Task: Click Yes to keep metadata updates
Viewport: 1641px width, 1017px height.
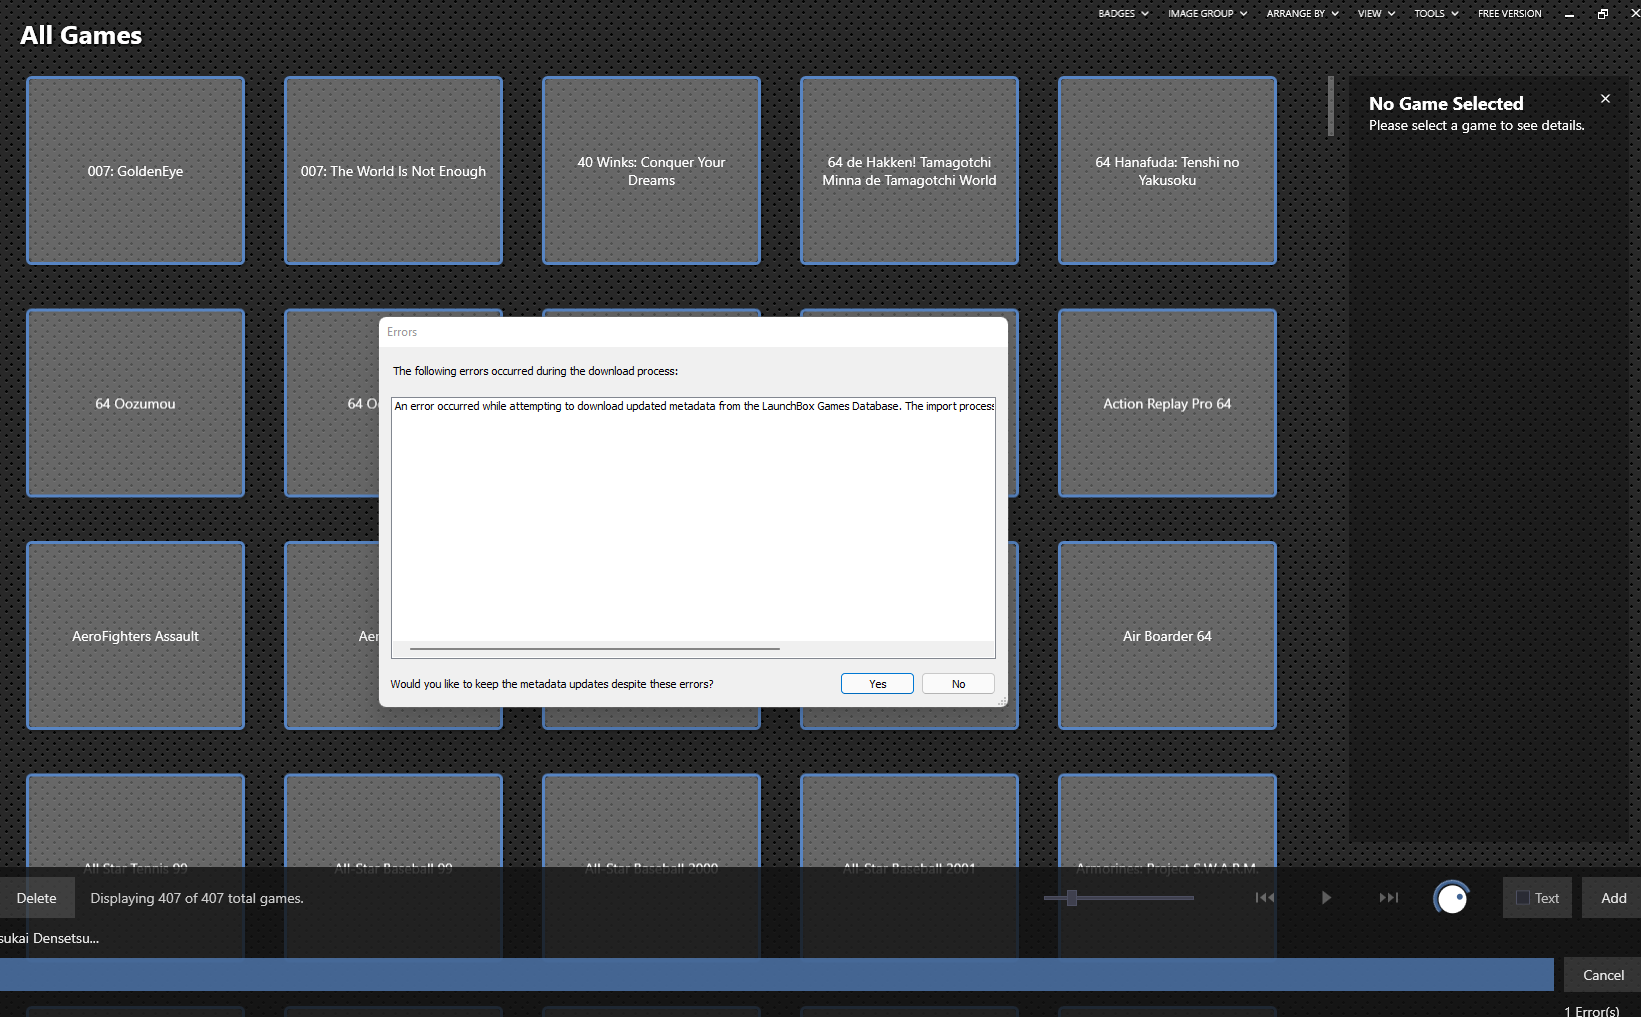Action: [877, 684]
